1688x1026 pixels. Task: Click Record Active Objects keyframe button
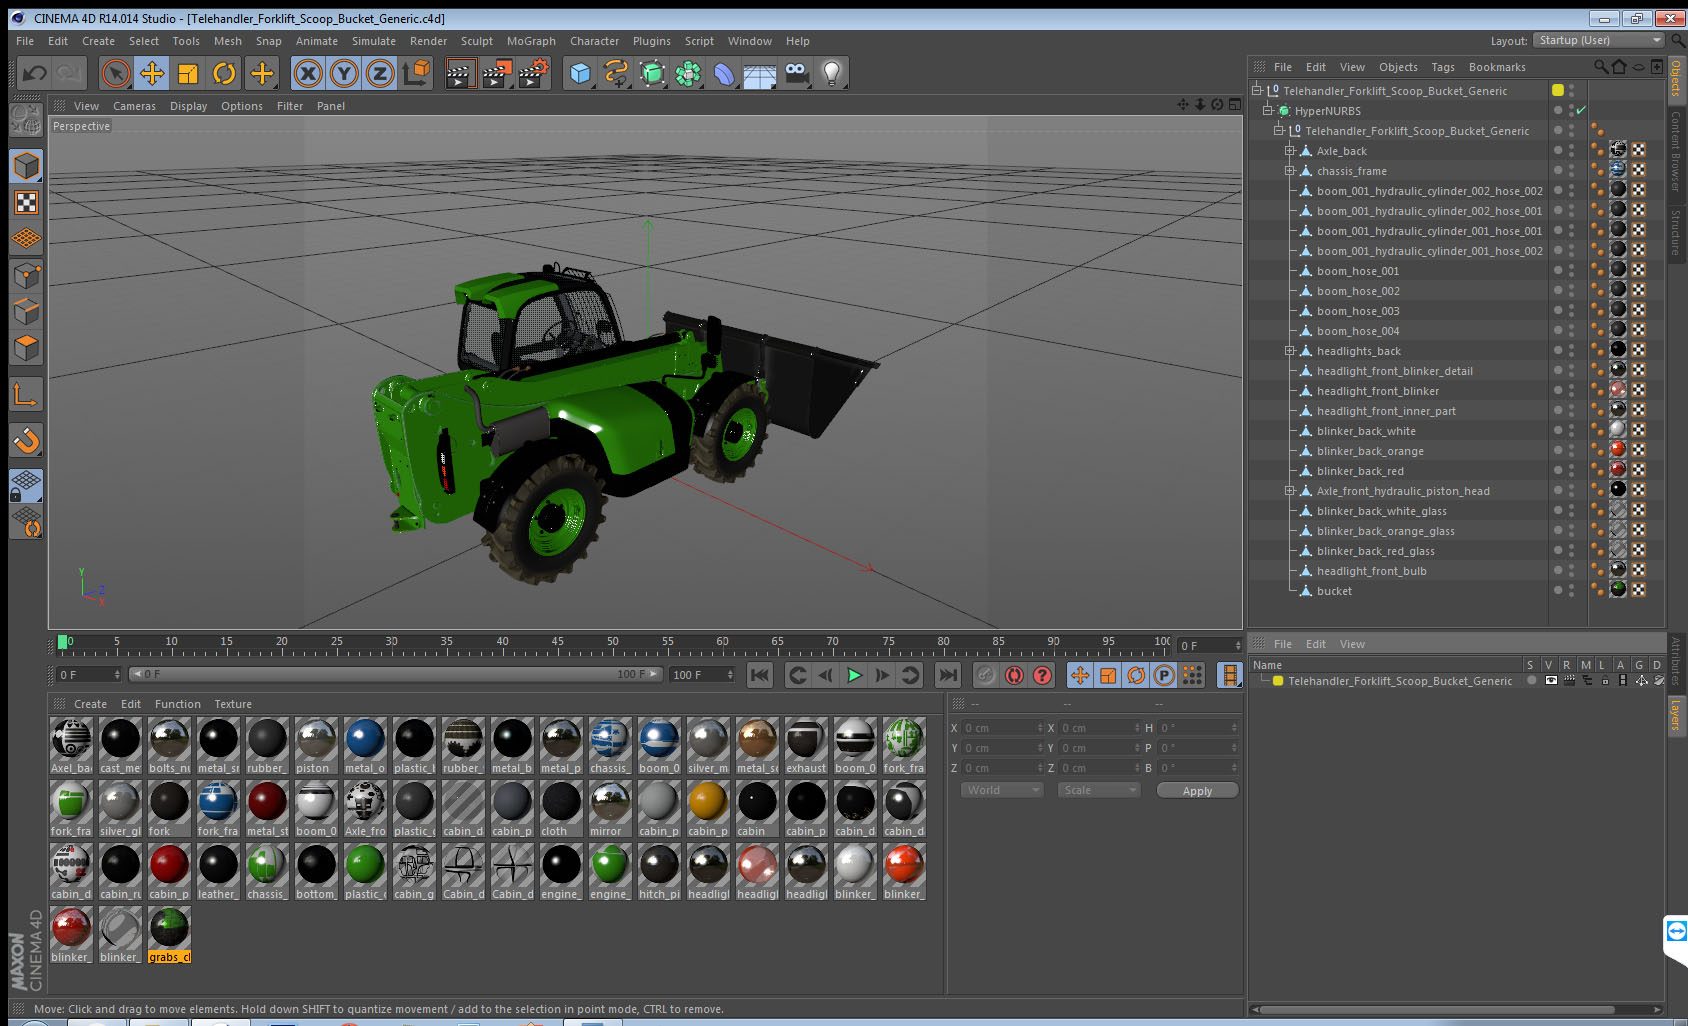pos(986,675)
